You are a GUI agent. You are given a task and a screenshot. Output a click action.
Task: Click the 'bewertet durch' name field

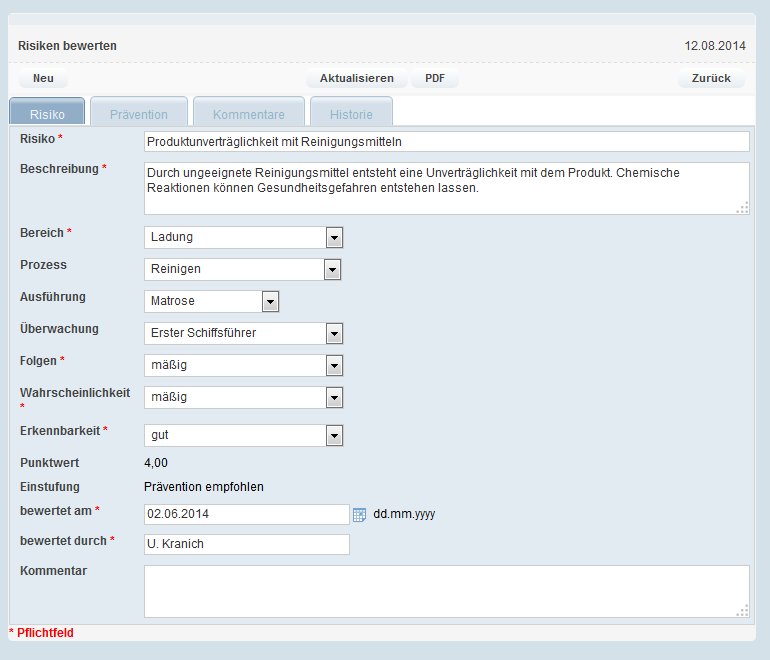[246, 544]
